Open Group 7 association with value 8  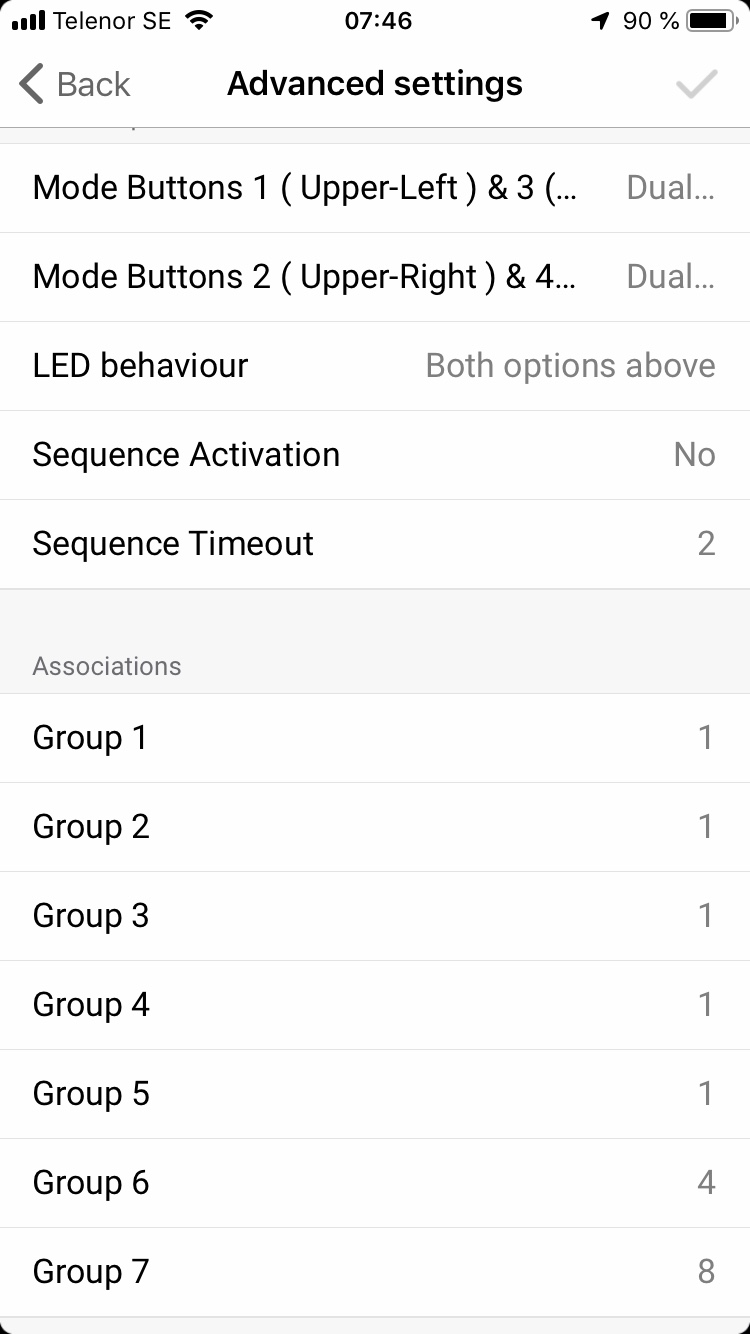[374, 1272]
